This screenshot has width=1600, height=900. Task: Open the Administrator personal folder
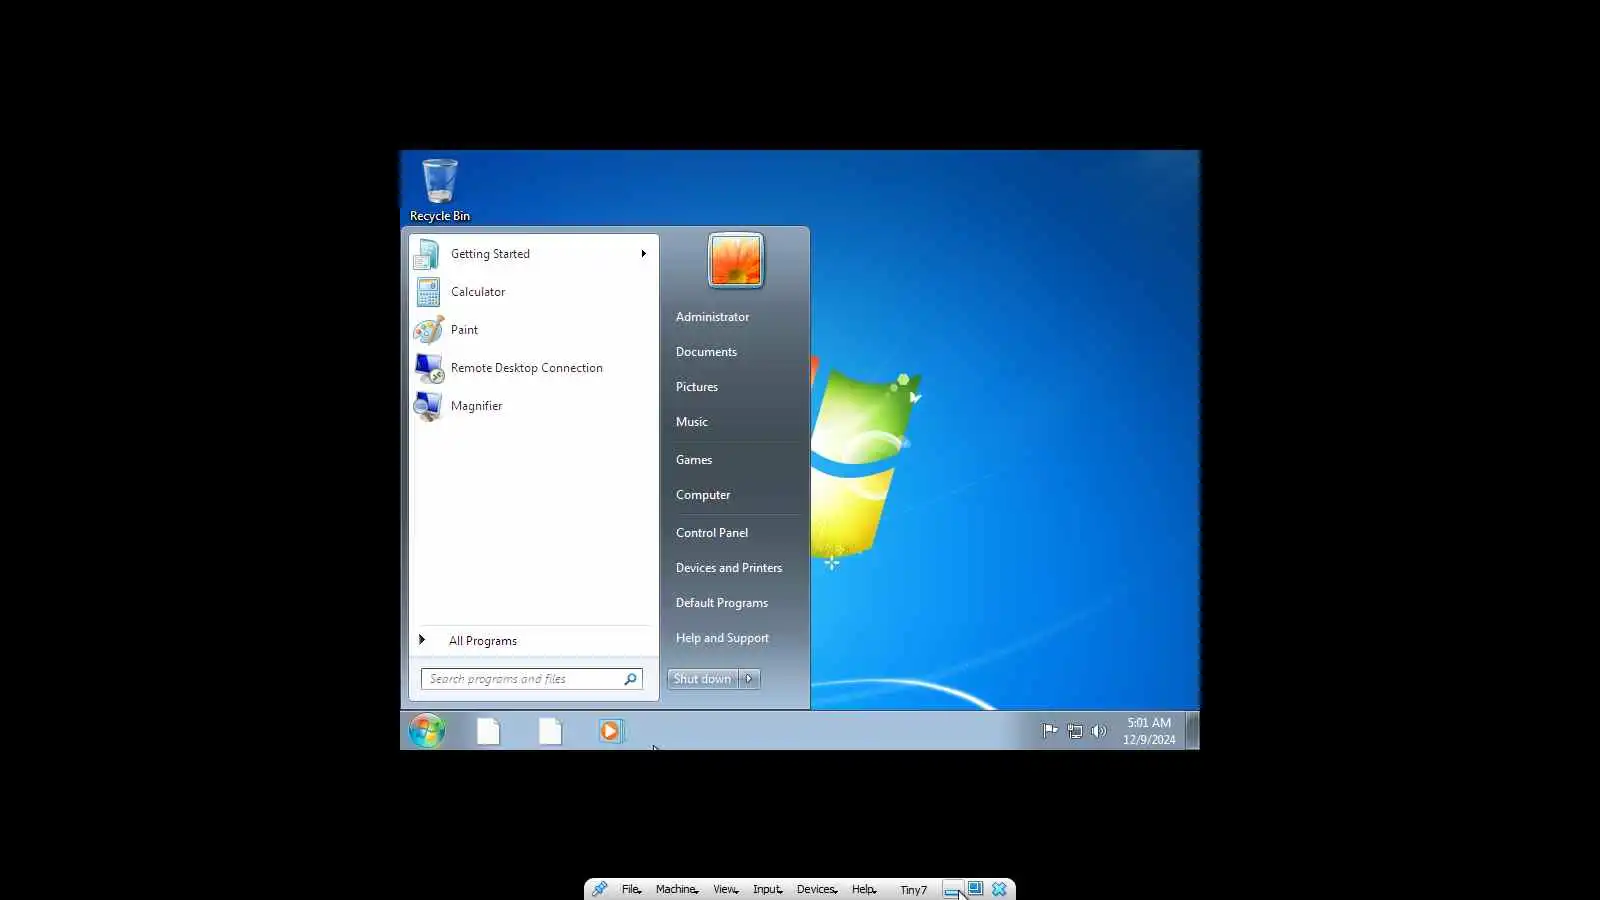point(712,317)
